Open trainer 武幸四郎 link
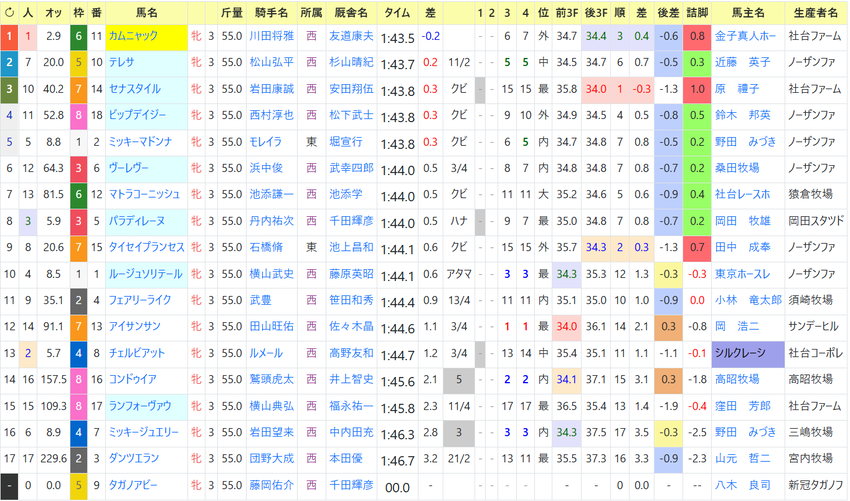Image resolution: width=850 pixels, height=501 pixels. point(351,168)
